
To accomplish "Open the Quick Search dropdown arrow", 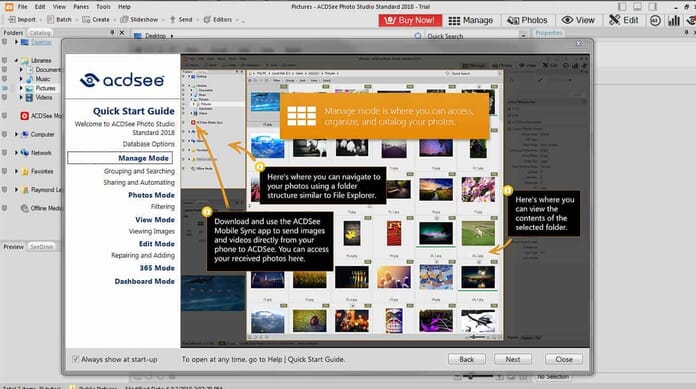I will (523, 36).
